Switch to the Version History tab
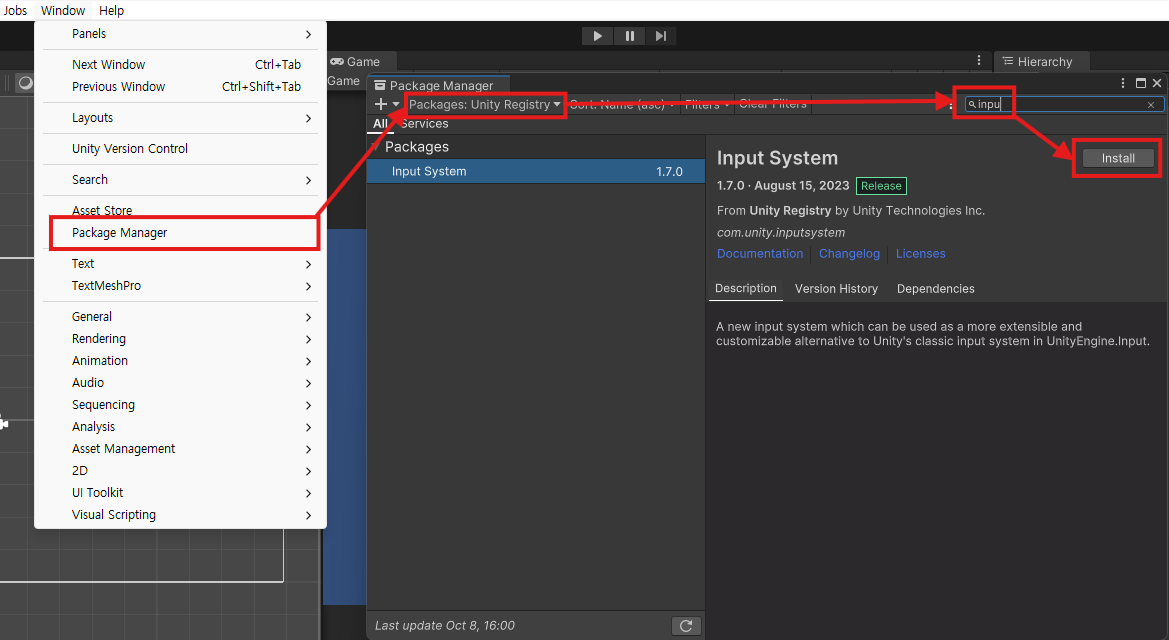Screen dimensions: 1169x640 [836, 289]
